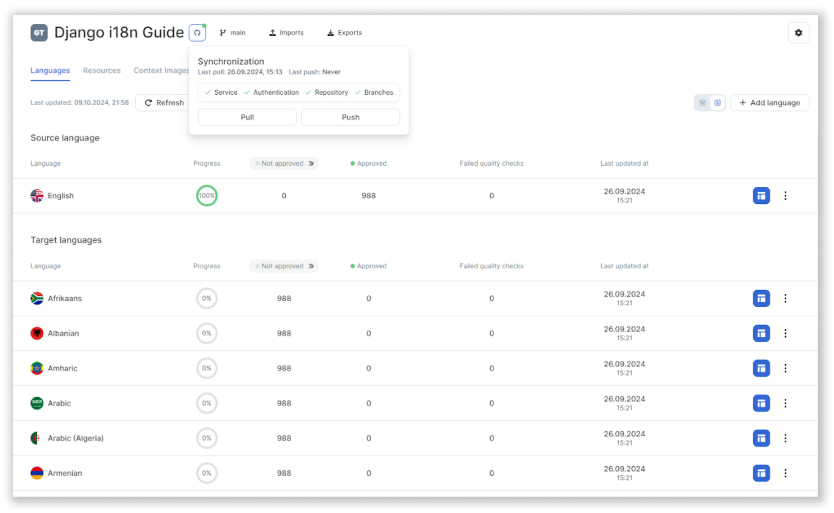Click the Armenian flag icon
Viewport: 834px width, 513px height.
(x=37, y=473)
